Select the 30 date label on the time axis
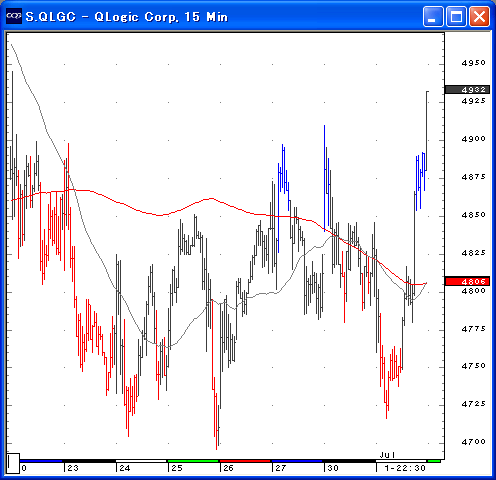 pos(333,468)
